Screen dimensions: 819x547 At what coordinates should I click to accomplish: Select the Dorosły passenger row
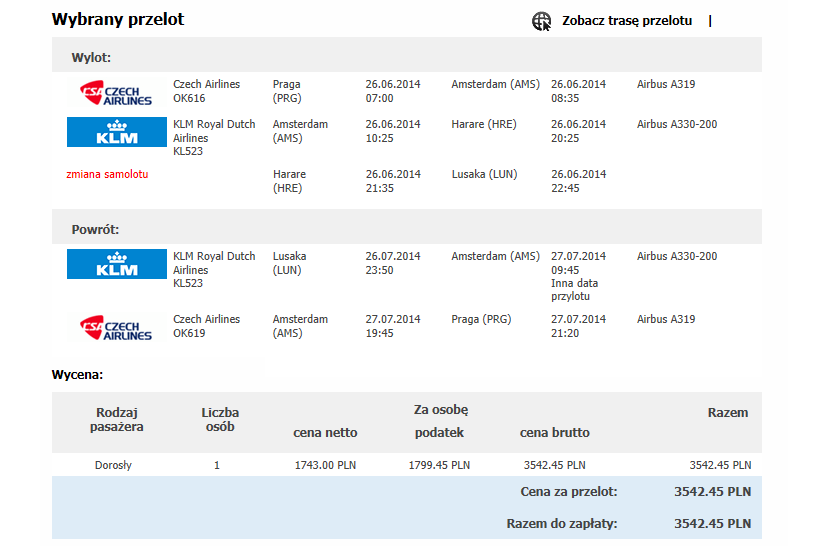click(406, 464)
